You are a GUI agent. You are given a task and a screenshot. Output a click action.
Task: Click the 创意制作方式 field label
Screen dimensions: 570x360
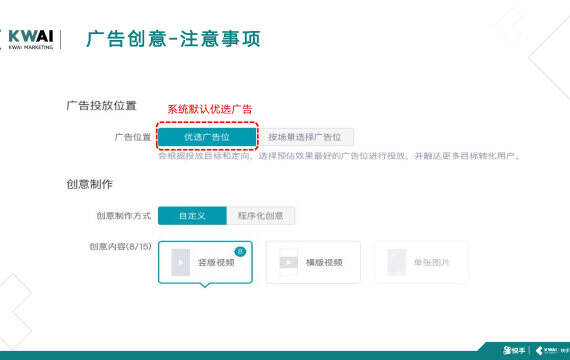124,216
